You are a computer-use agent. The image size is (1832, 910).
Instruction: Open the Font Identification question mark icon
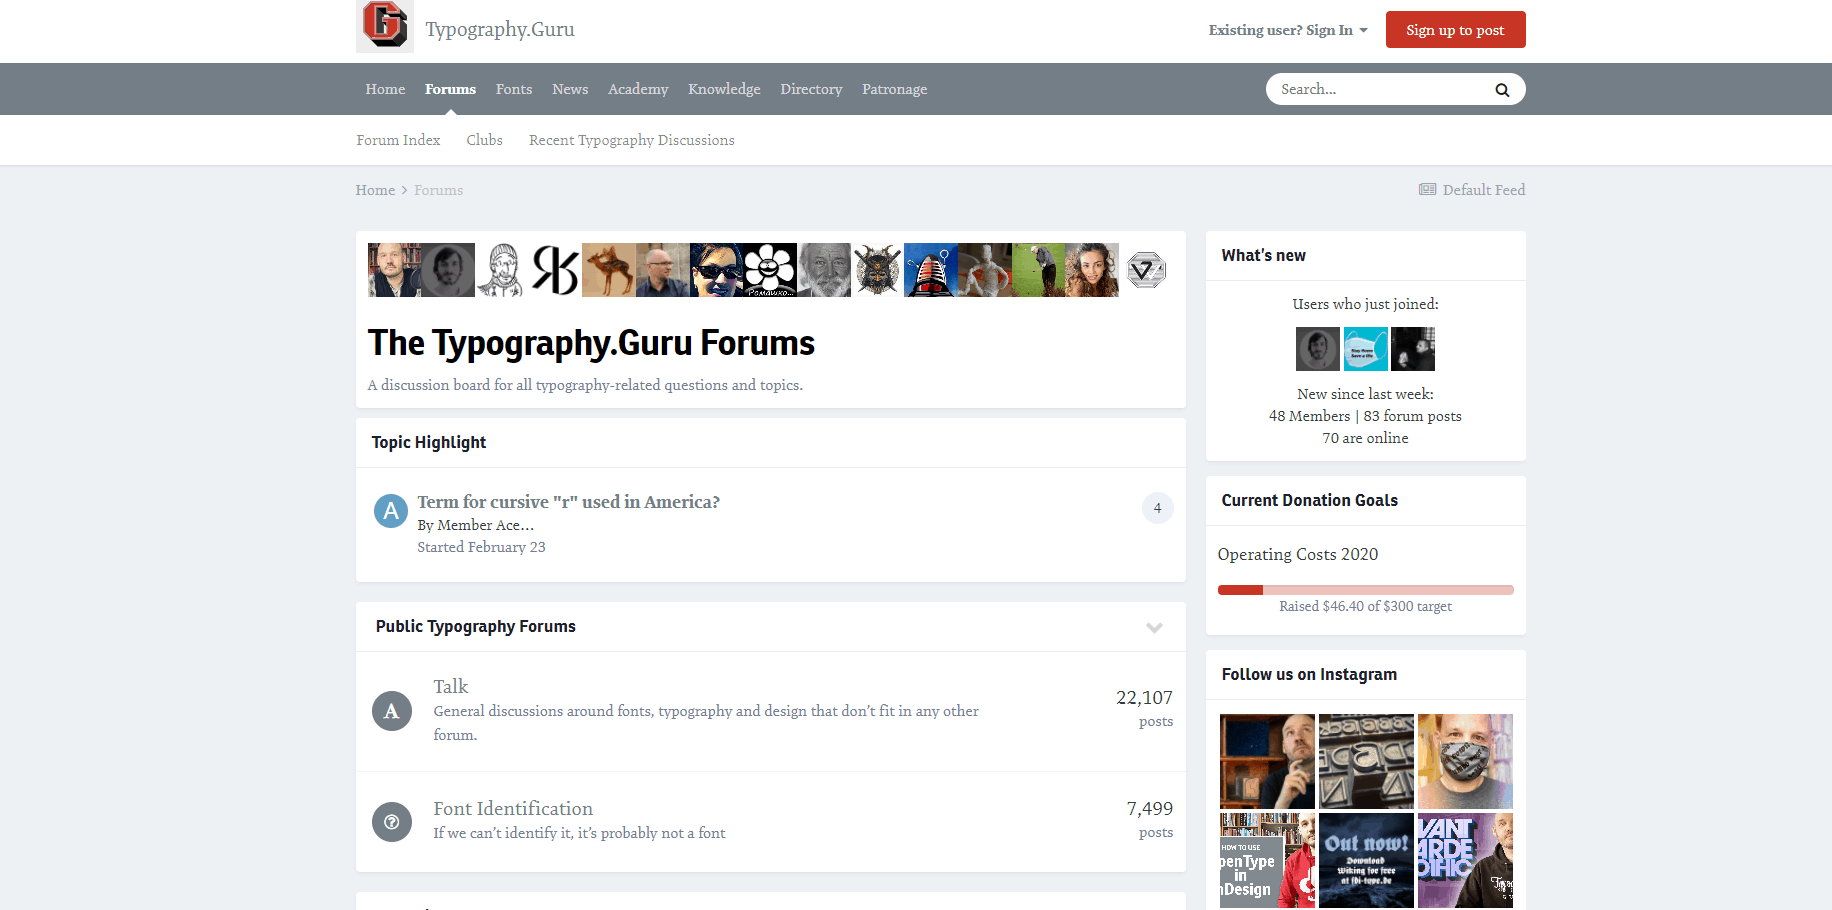[x=392, y=822]
